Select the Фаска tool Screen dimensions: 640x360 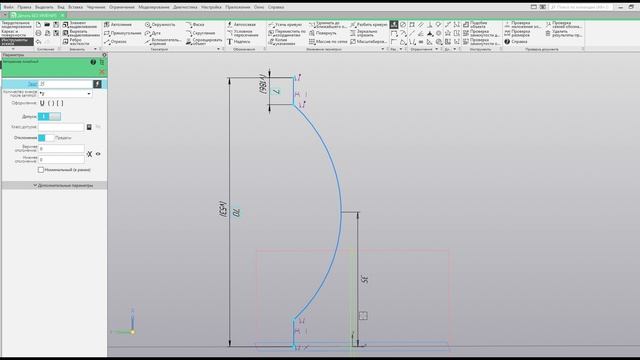click(x=195, y=25)
